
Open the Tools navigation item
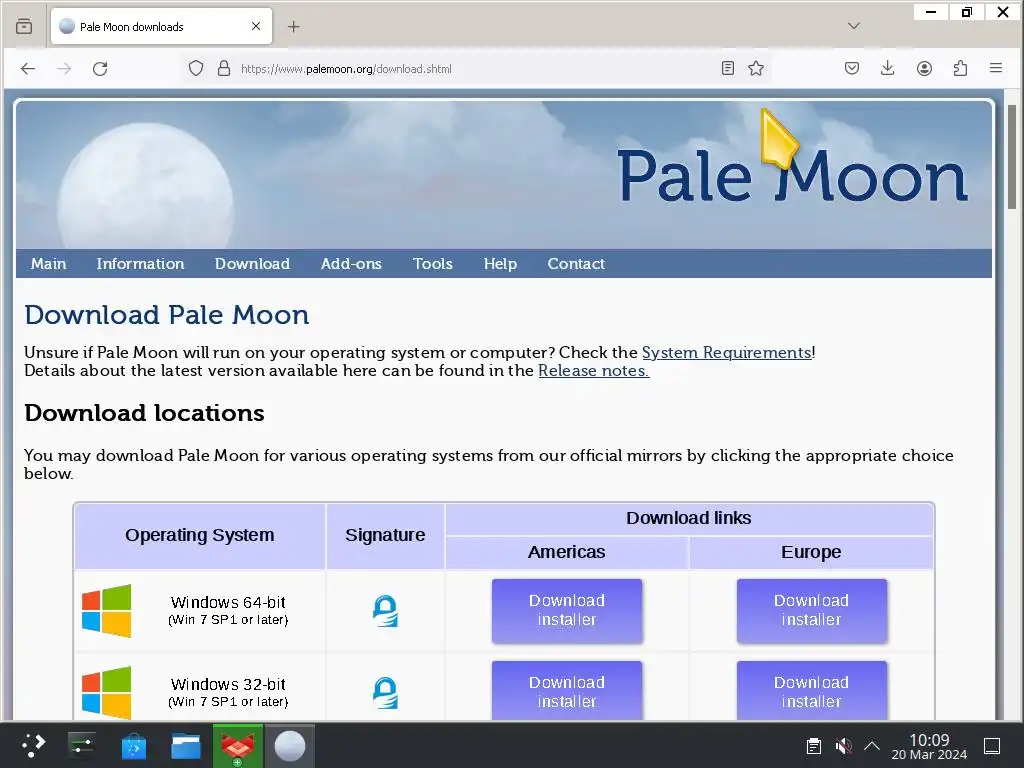pyautogui.click(x=432, y=264)
